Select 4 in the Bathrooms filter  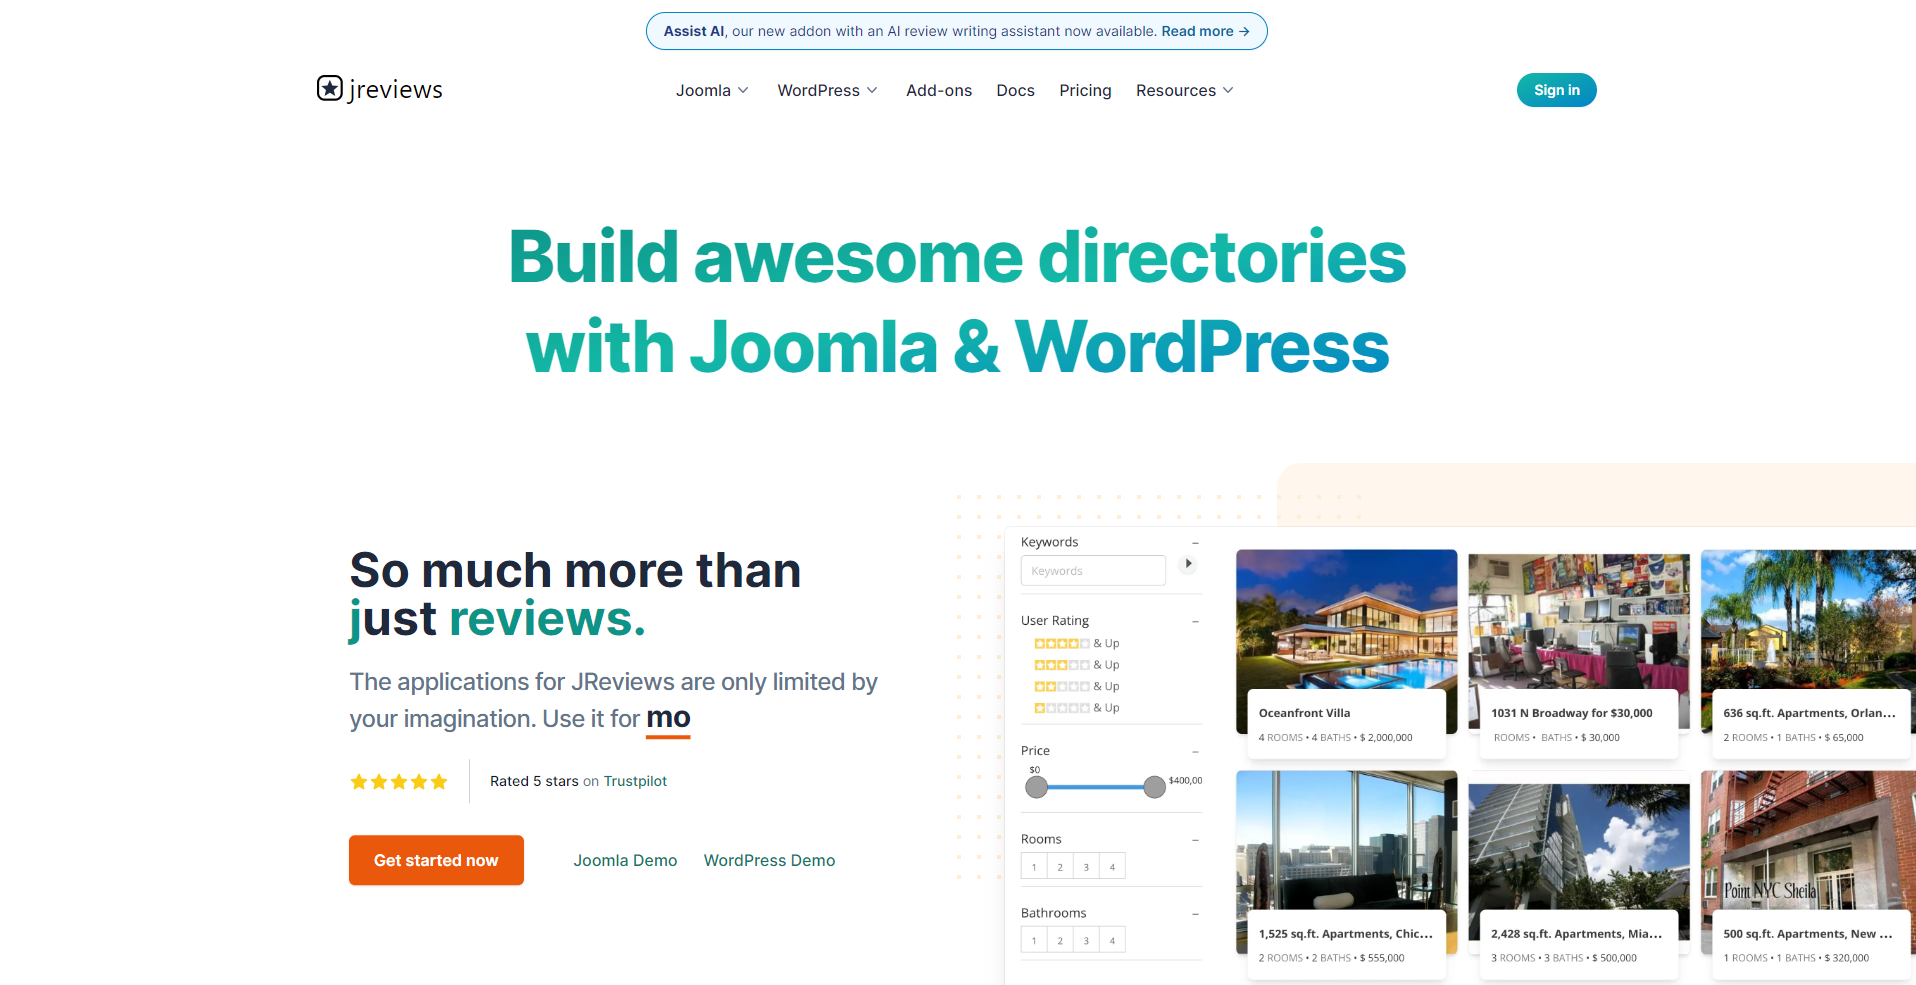point(1112,940)
